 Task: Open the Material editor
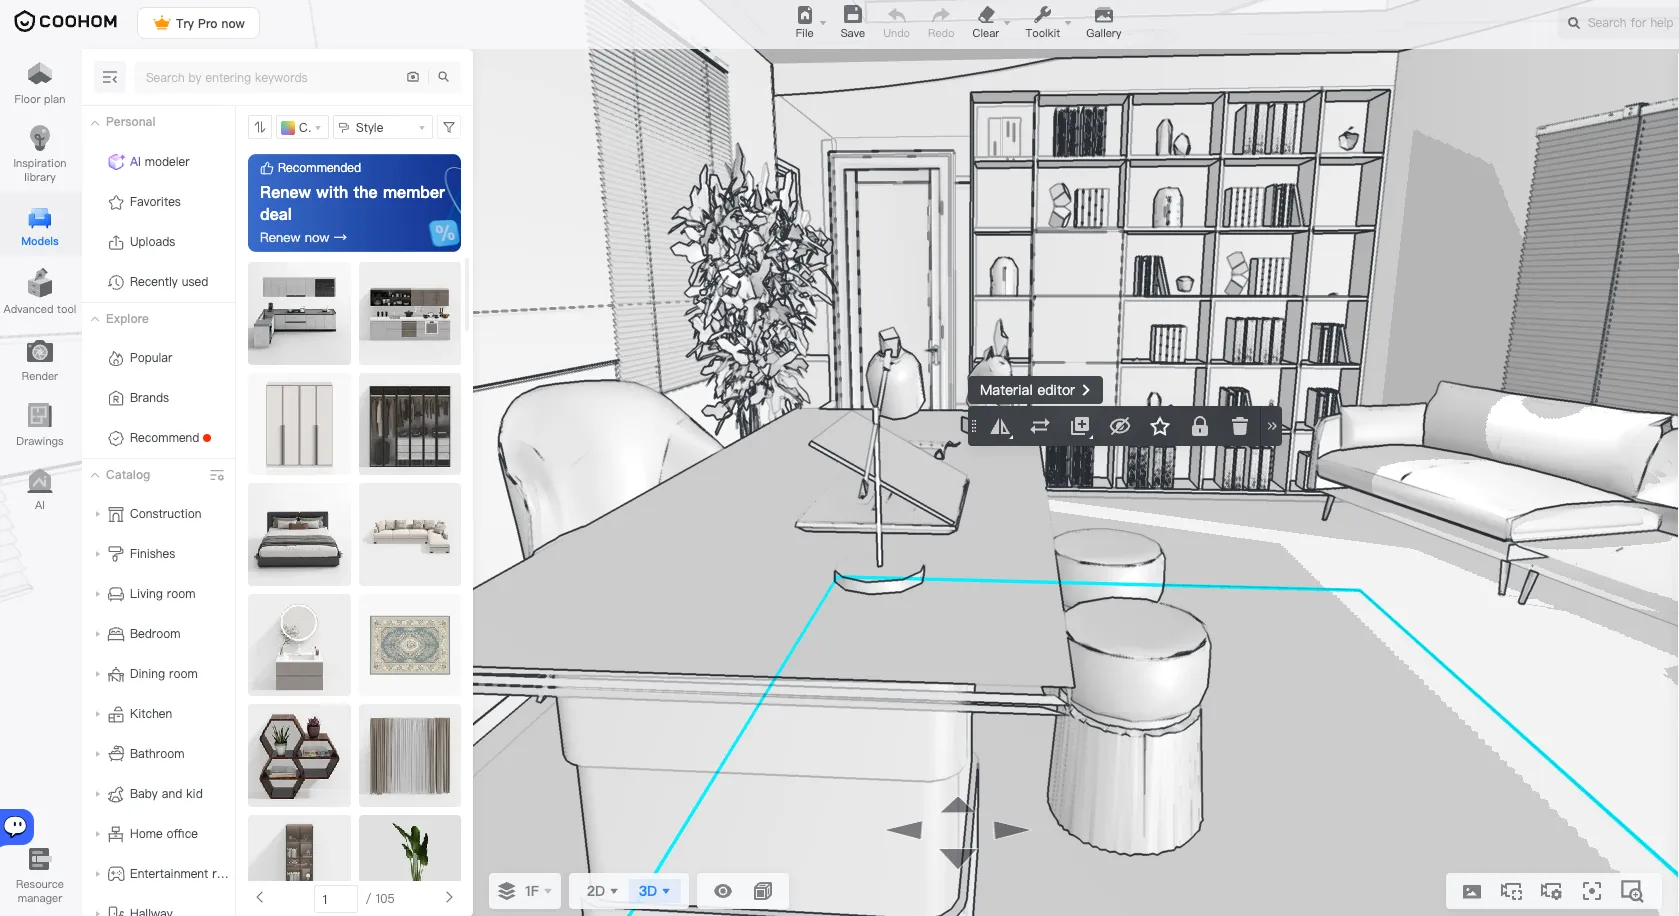[1035, 390]
